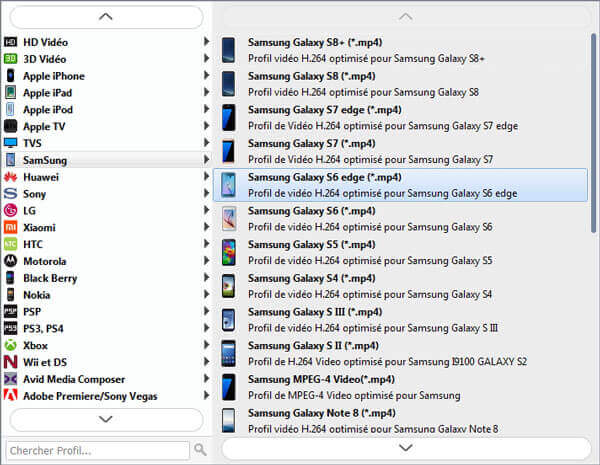Expand the LG submenu arrow
Image resolution: width=600 pixels, height=465 pixels.
pos(206,211)
